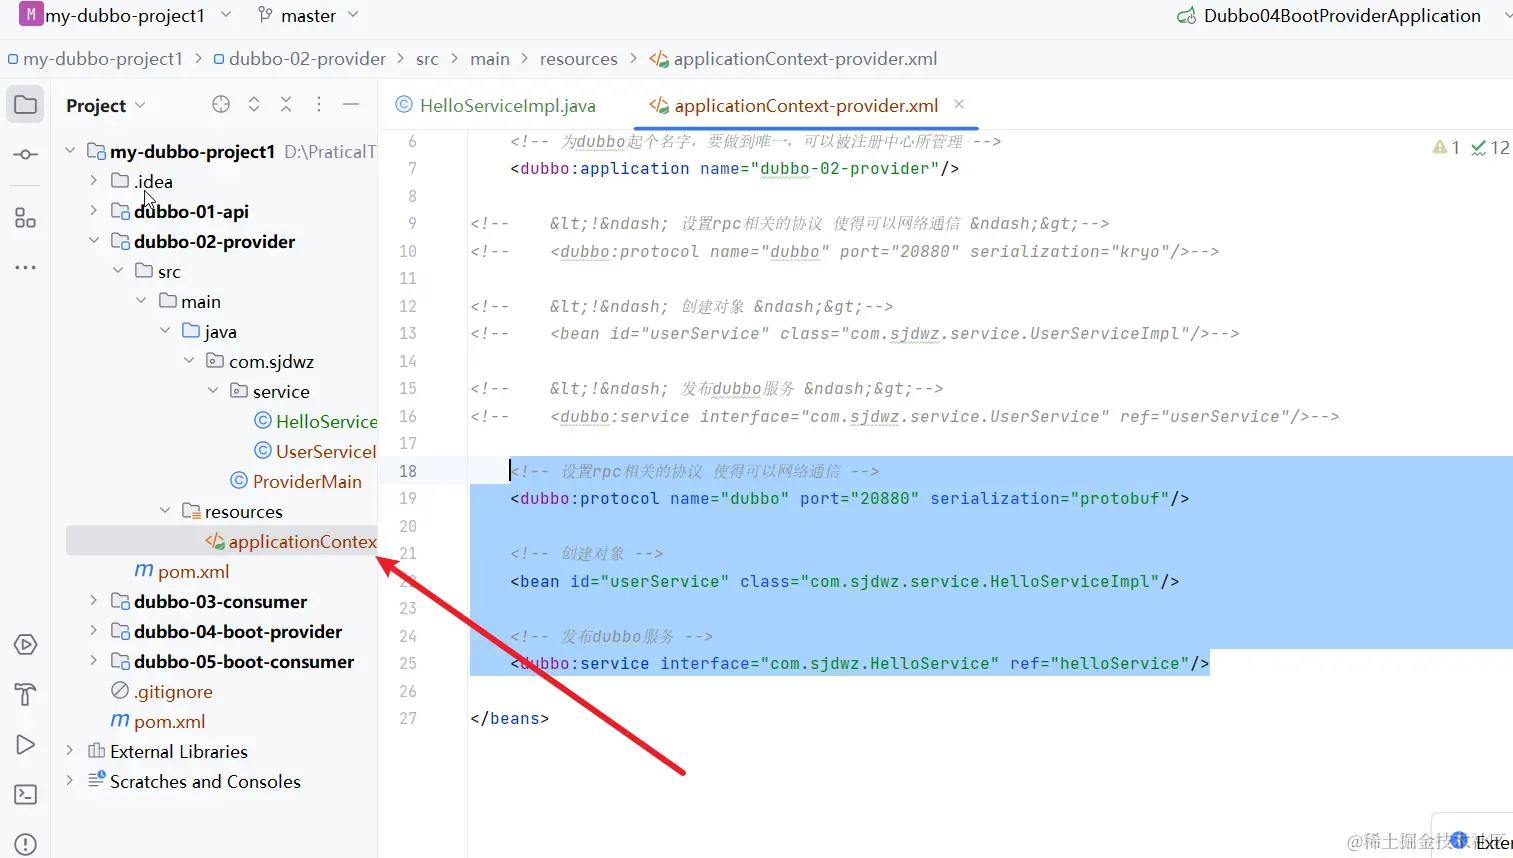Click dubbo-02-provider breadcrumb
Screen dimensions: 1513x858
coord(299,59)
